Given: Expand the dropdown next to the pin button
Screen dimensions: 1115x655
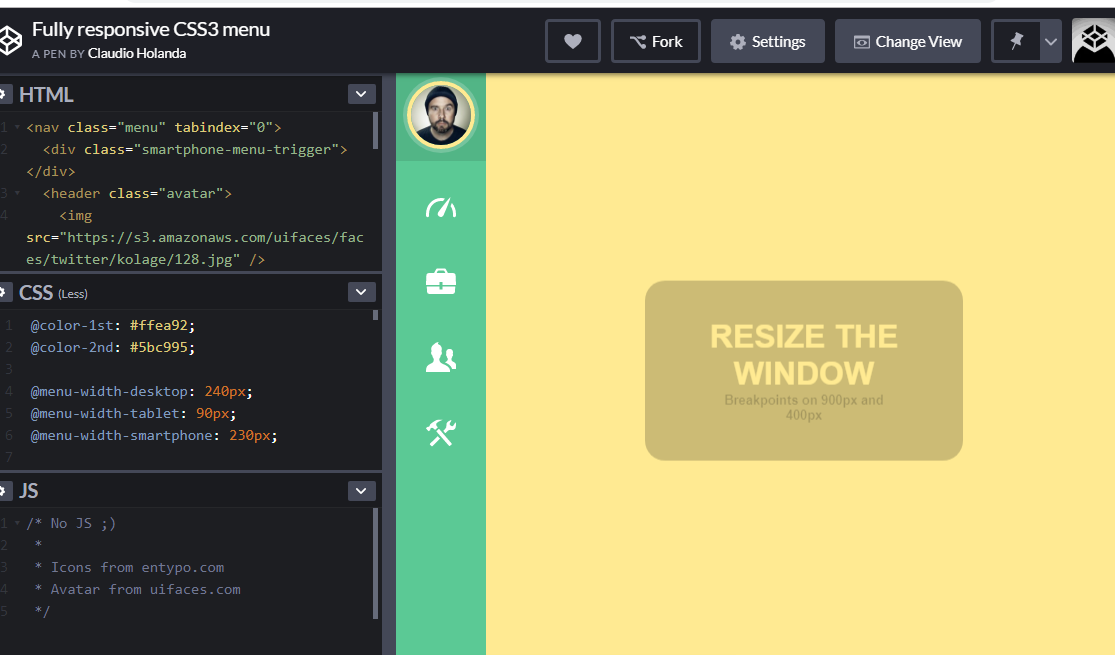Looking at the screenshot, I should pyautogui.click(x=1051, y=41).
